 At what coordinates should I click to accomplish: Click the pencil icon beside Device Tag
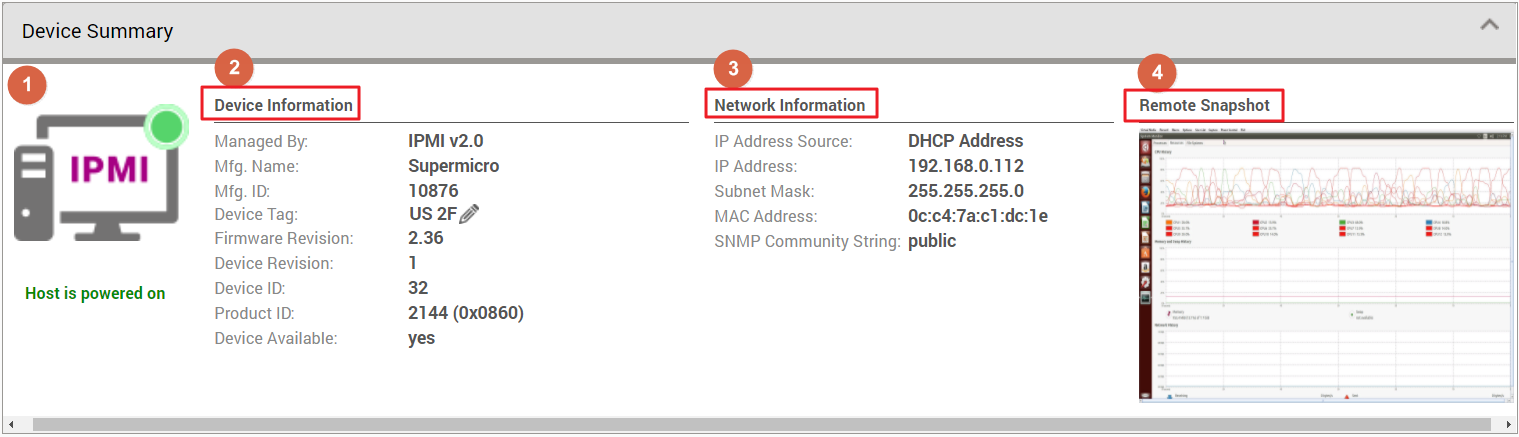tap(470, 214)
